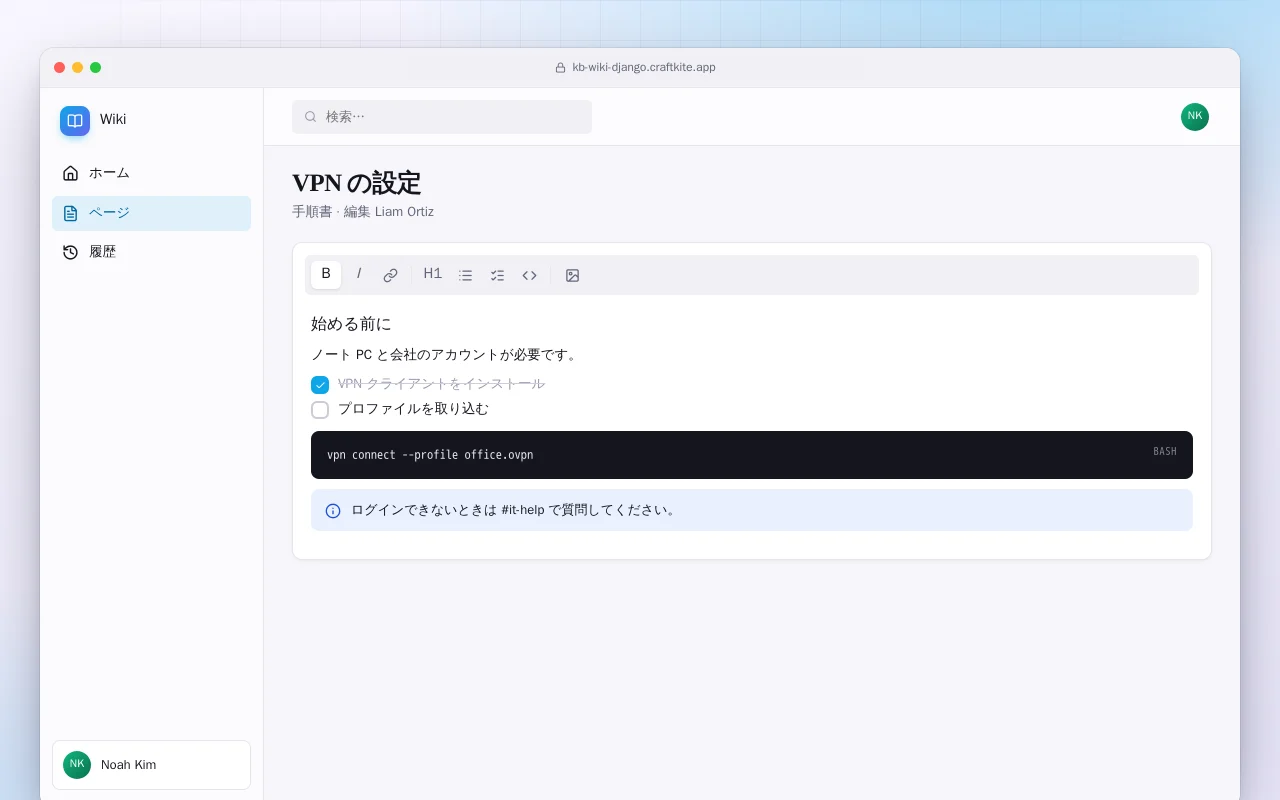Click the info icon in the callout
Image resolution: width=1280 pixels, height=800 pixels.
tap(333, 511)
